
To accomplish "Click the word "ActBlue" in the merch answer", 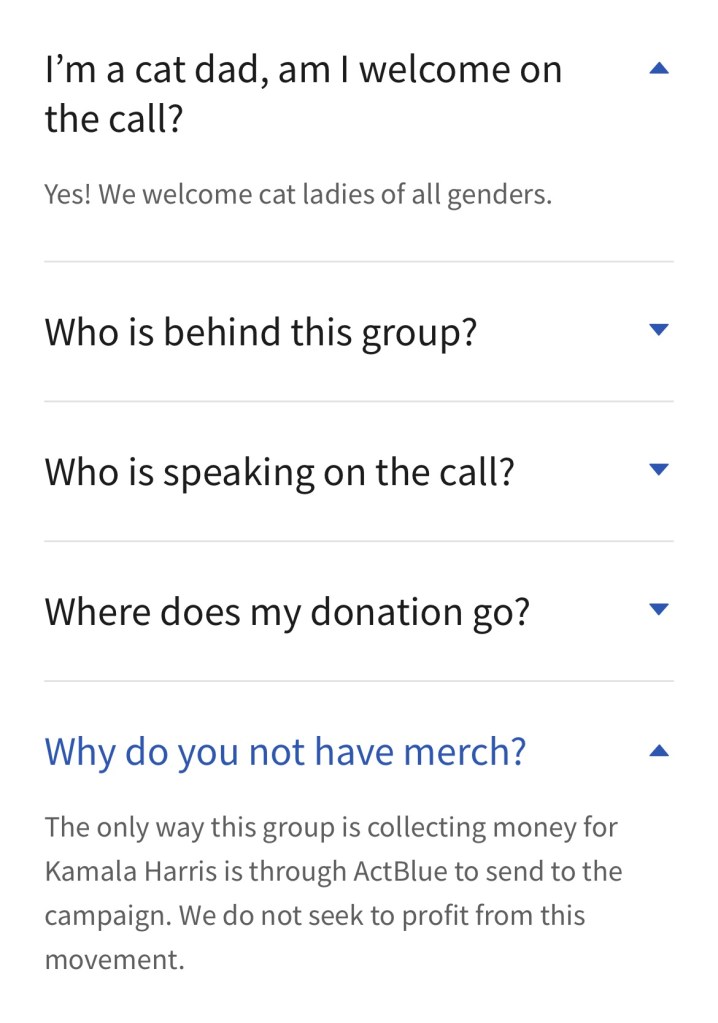I will point(400,871).
